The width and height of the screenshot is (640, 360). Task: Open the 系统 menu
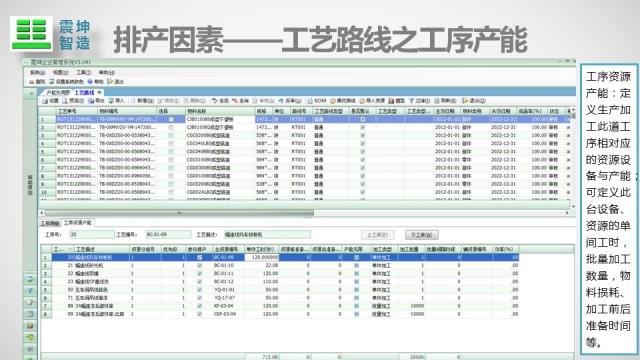click(38, 73)
